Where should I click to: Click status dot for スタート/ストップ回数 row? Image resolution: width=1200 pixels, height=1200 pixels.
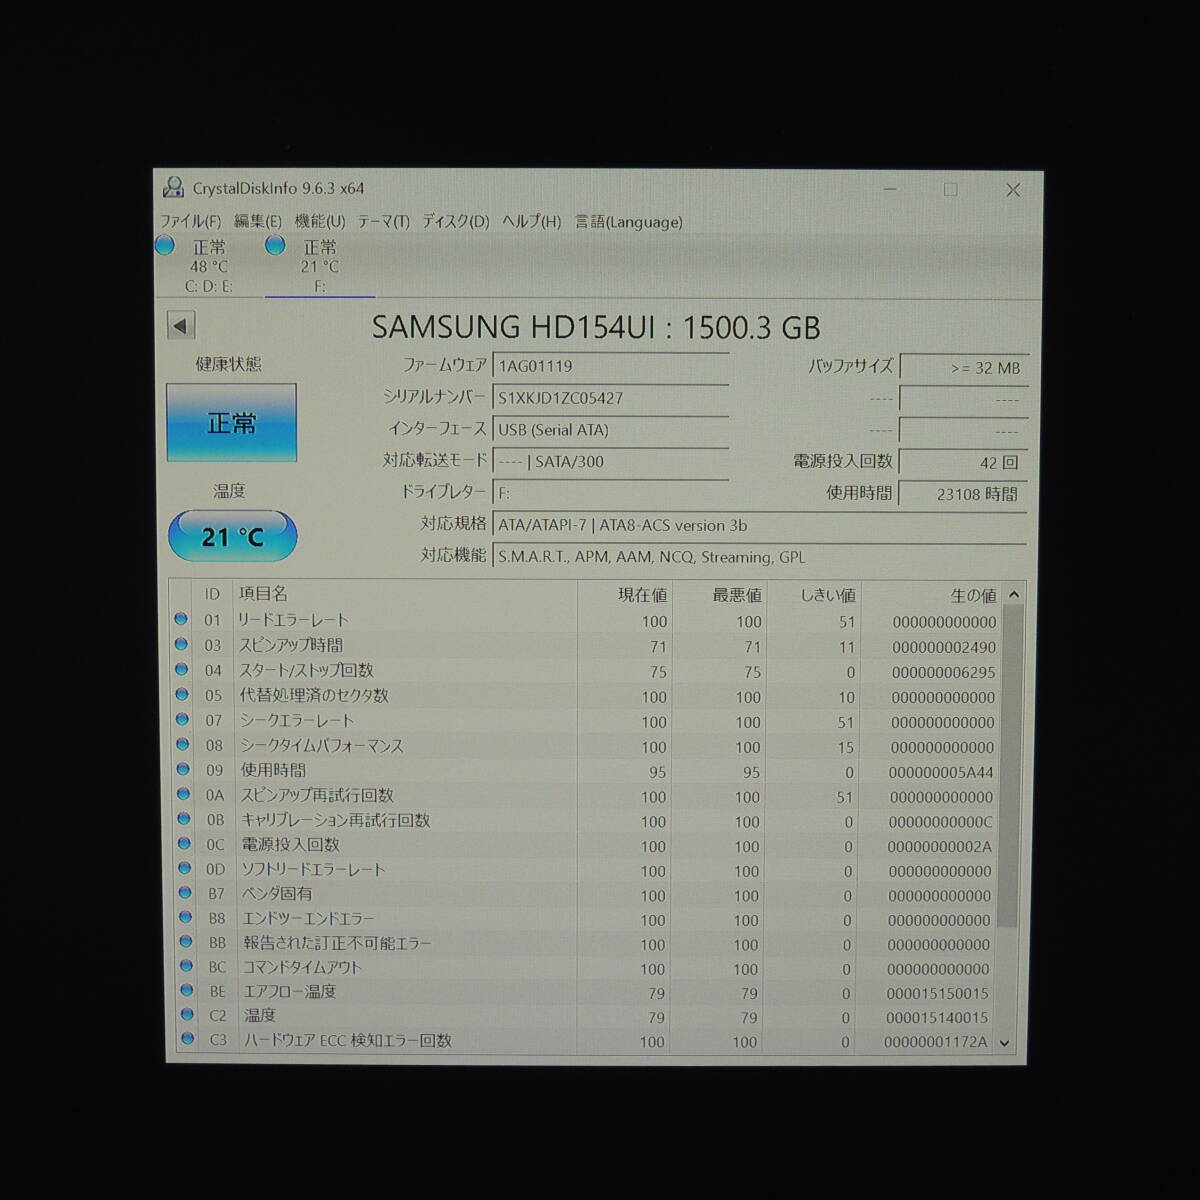[x=181, y=669]
